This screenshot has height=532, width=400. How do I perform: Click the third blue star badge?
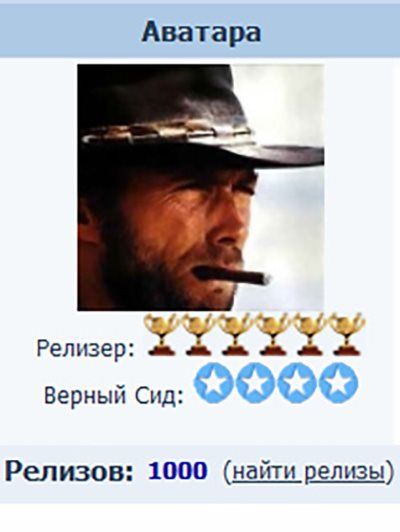[297, 382]
